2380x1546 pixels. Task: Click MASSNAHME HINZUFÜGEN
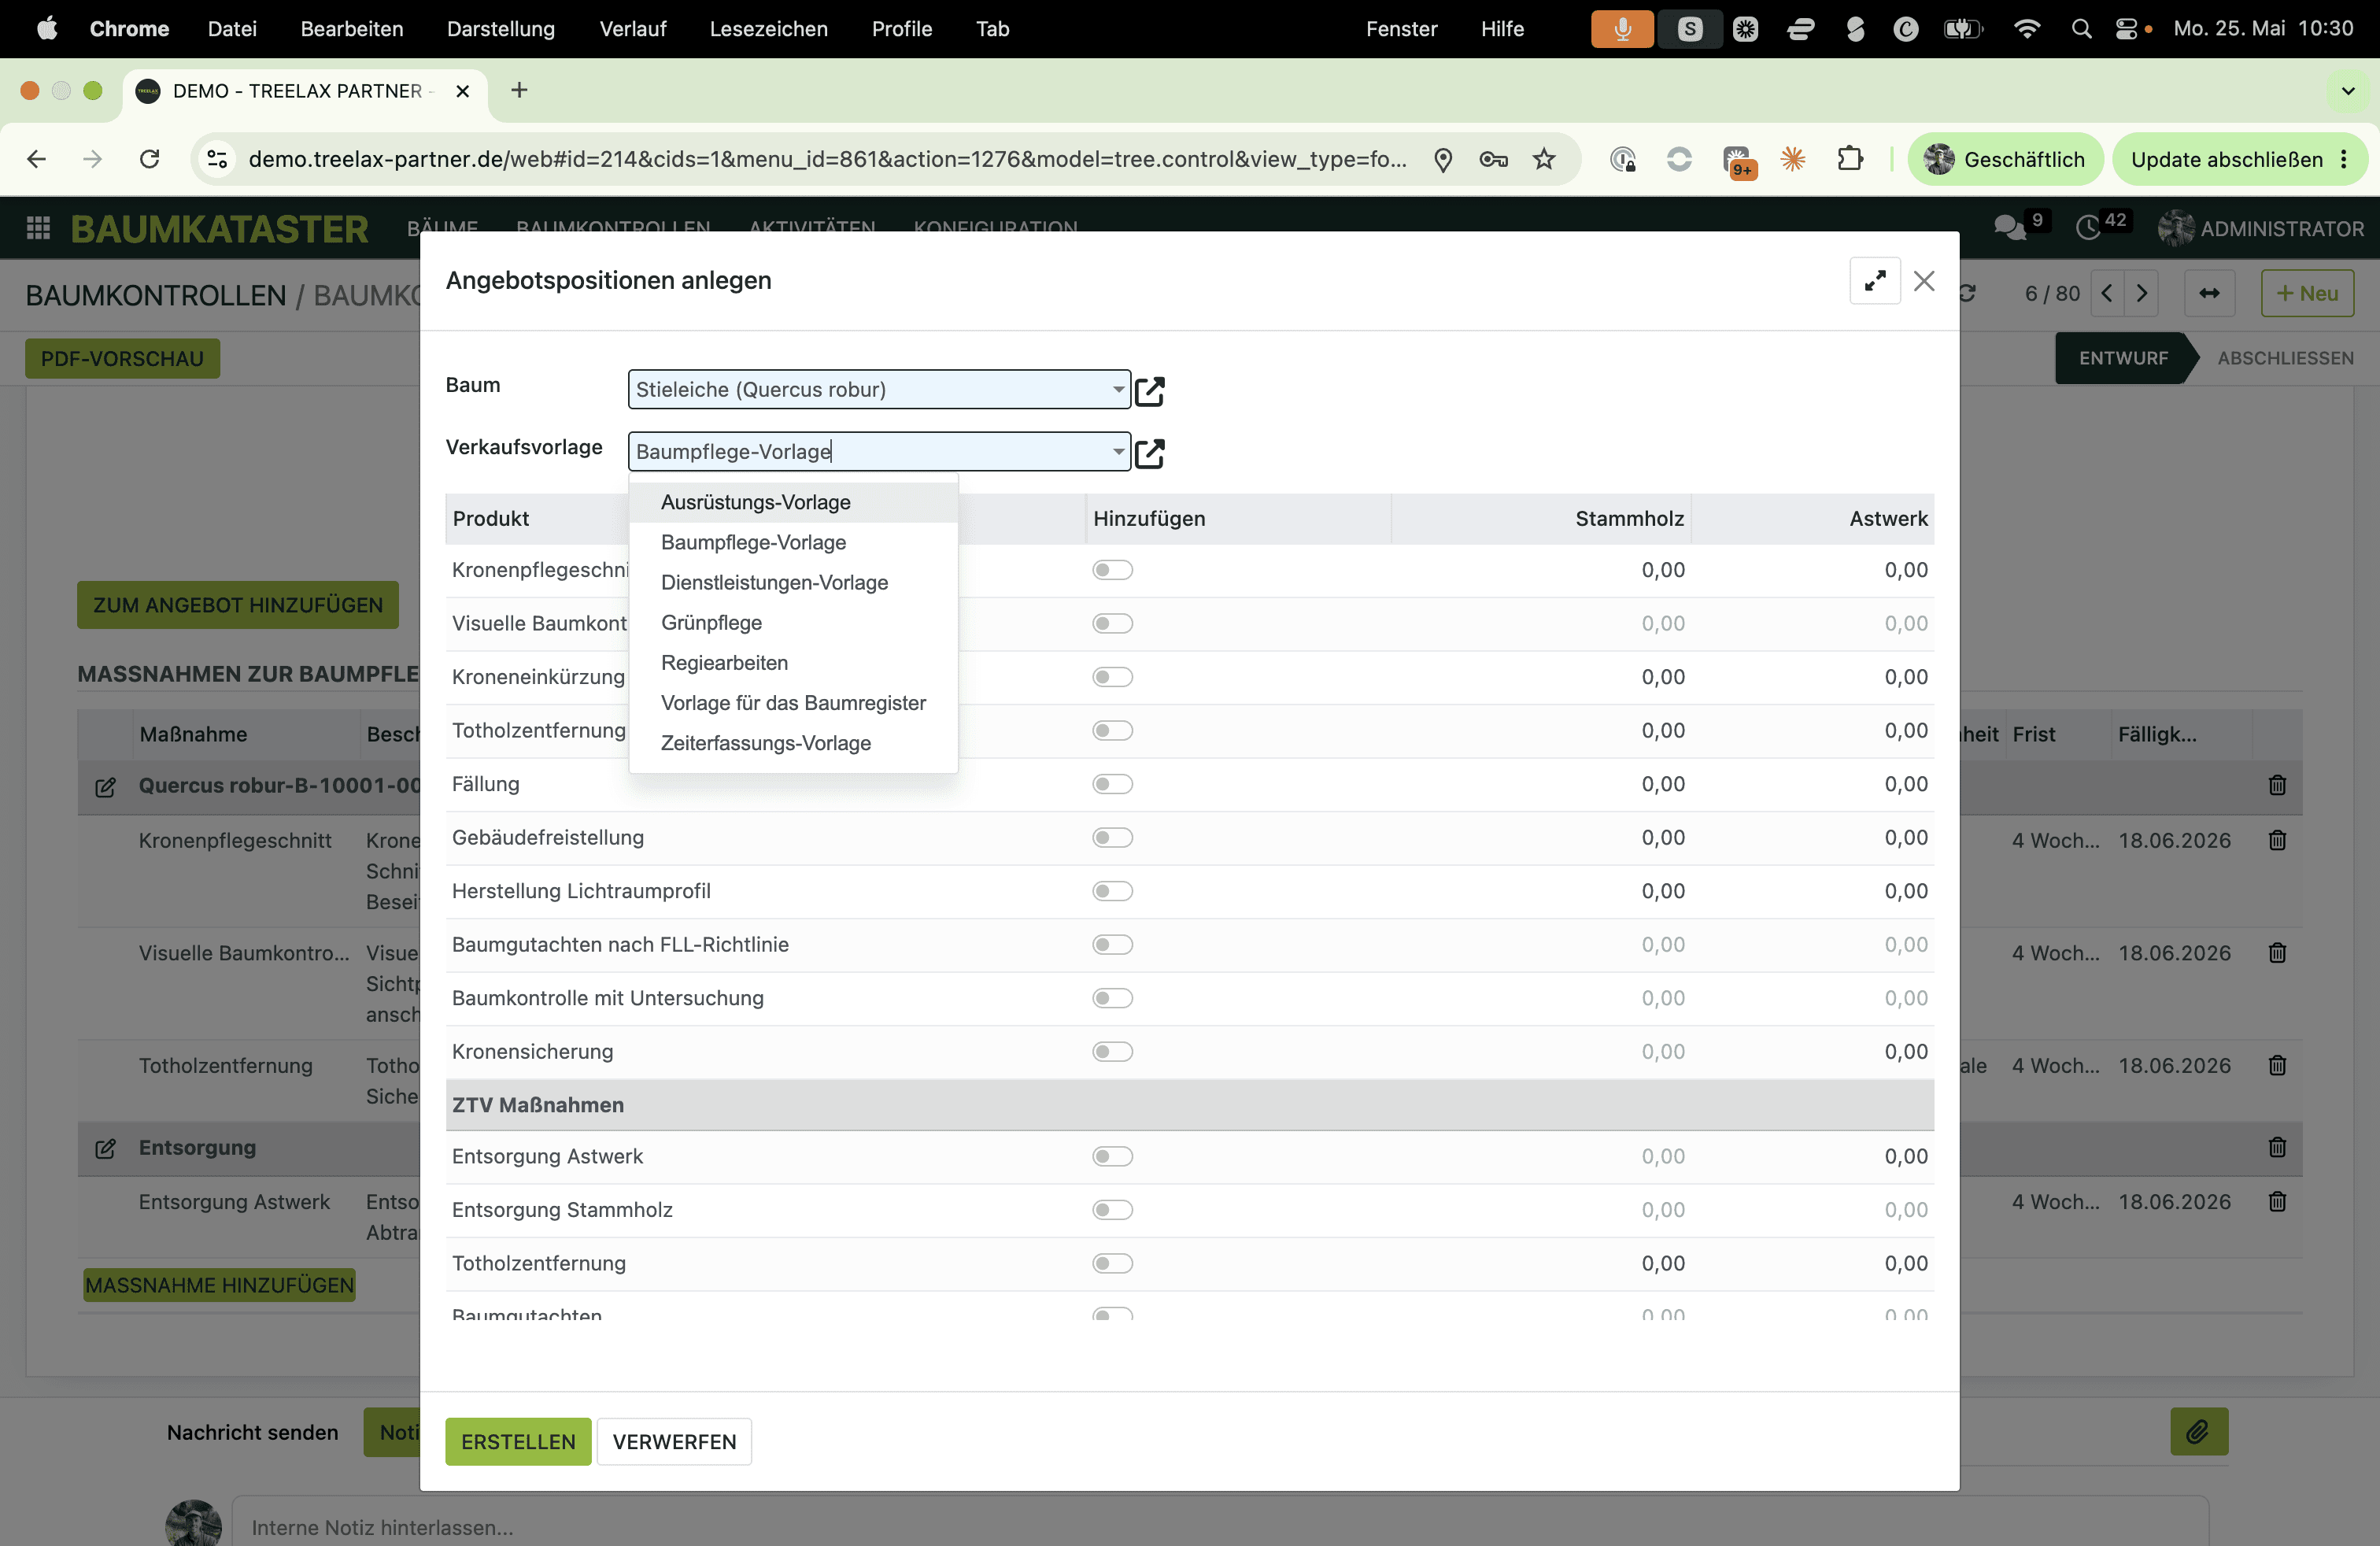coord(219,1285)
